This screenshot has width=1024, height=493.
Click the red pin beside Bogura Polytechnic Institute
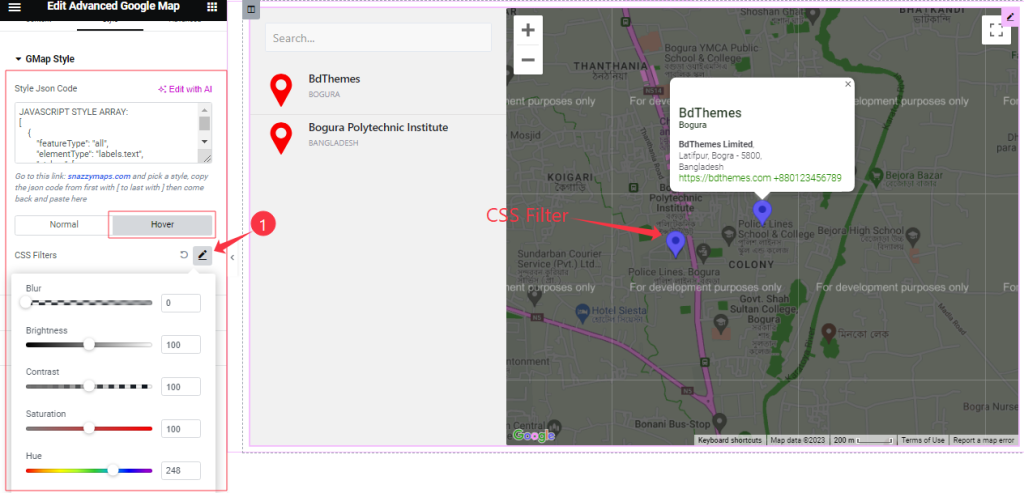click(x=281, y=138)
